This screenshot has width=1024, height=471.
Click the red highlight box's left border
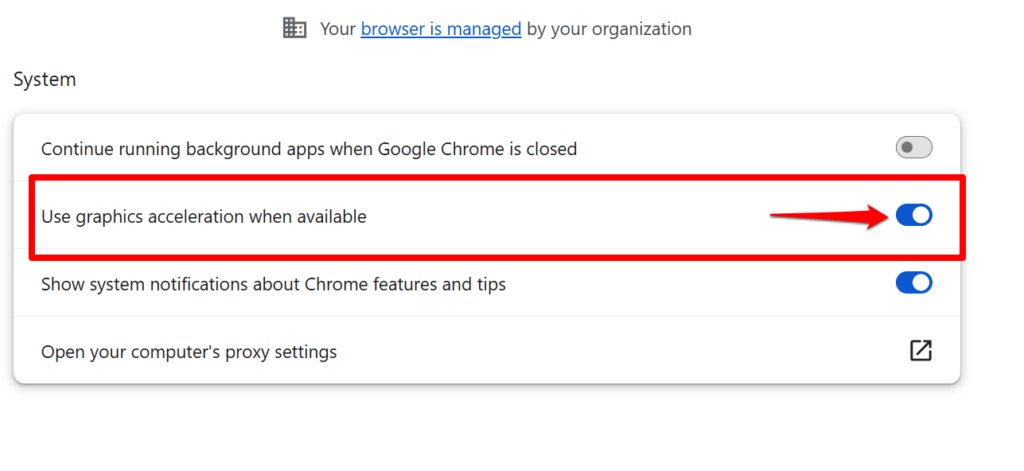[x=31, y=215]
